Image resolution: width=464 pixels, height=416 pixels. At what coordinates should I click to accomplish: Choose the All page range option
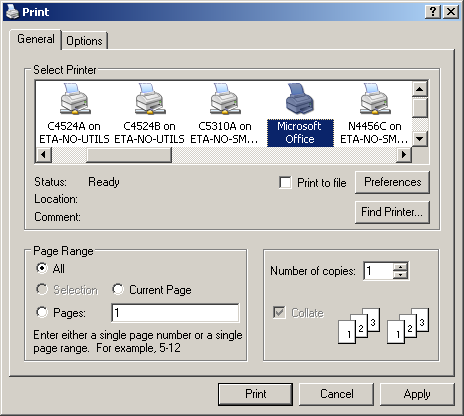(x=42, y=268)
